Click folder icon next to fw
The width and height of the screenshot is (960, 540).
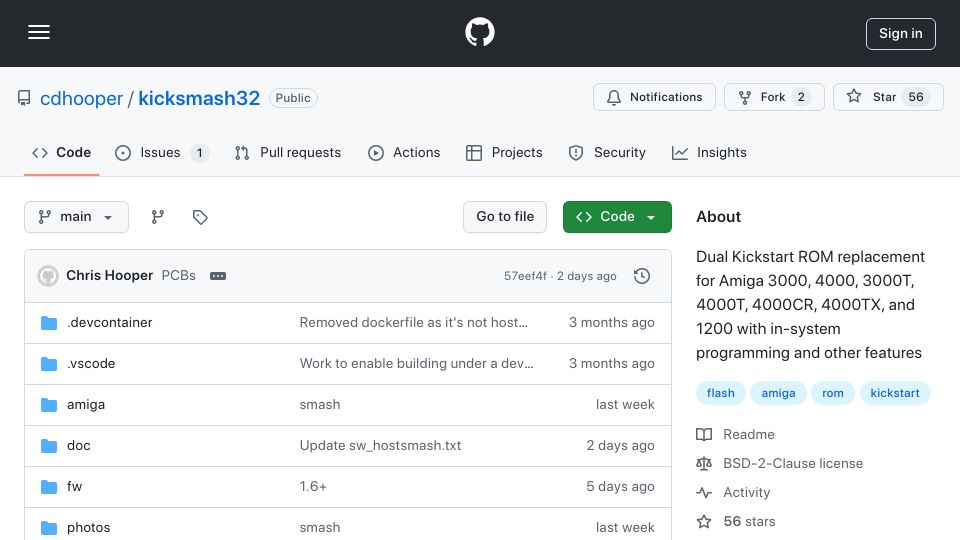[49, 487]
